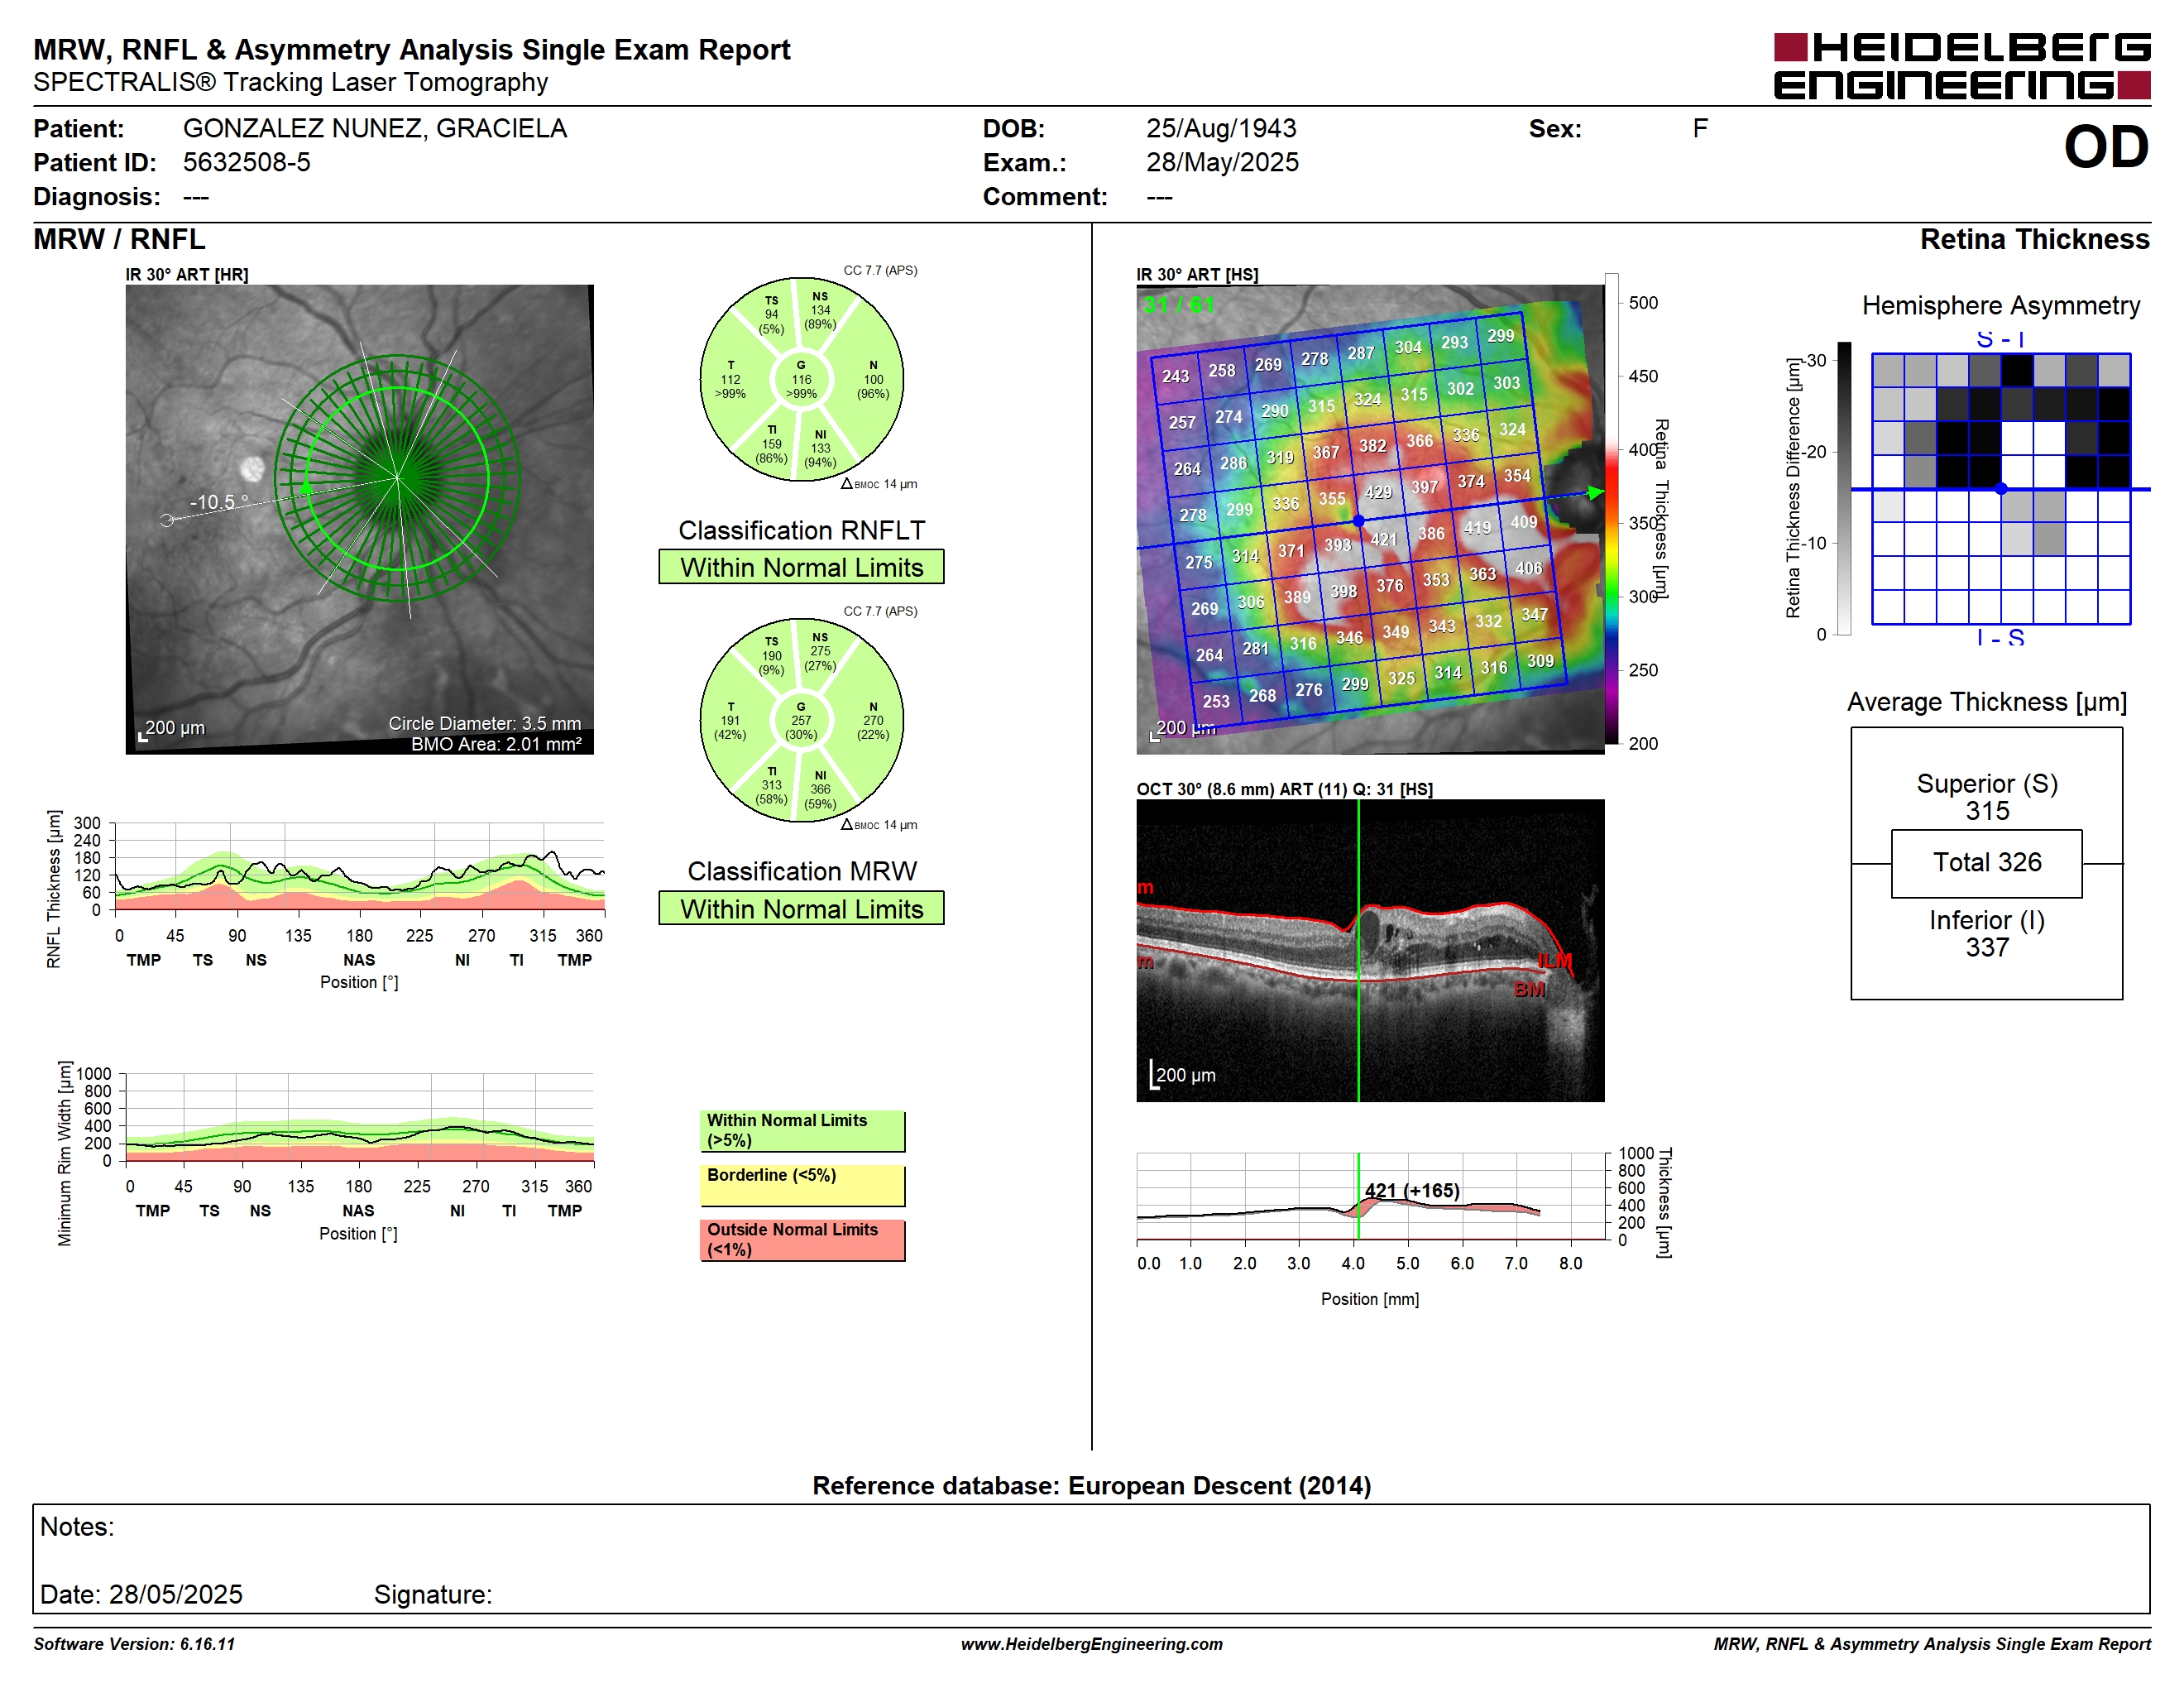The image size is (2184, 1688).
Task: Click the Circle Diameter: 3.5 mm label
Action: click(x=485, y=723)
